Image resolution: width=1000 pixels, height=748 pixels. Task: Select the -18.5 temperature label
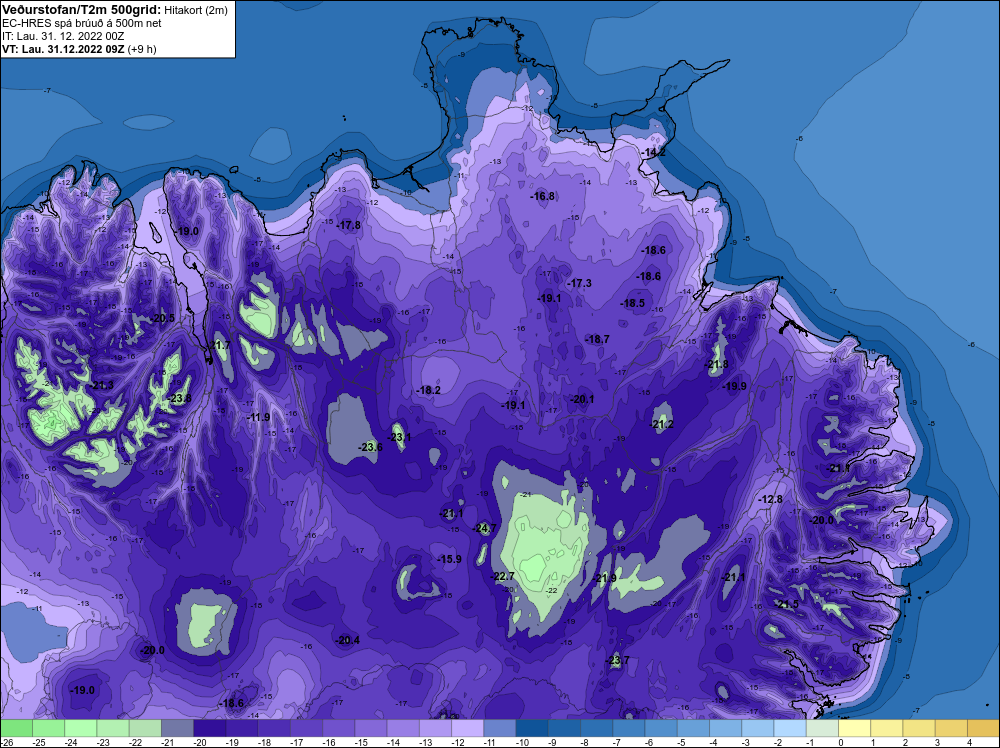[633, 304]
